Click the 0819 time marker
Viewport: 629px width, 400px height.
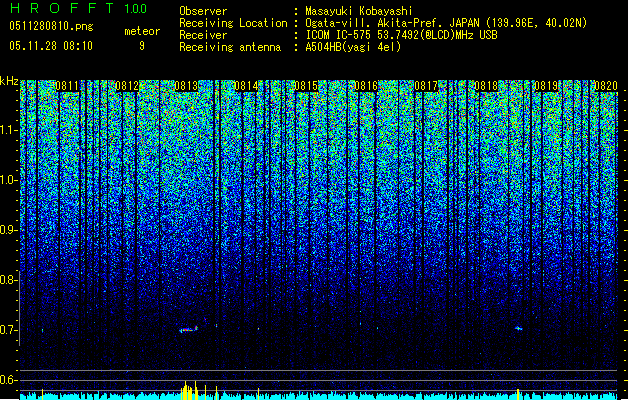(x=546, y=86)
